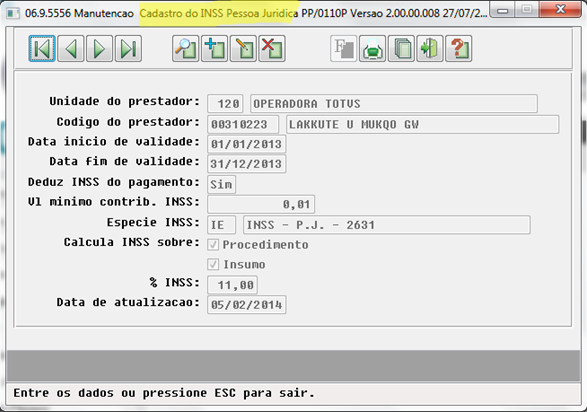Open the search record magnifier icon
587x412 pixels.
click(185, 49)
